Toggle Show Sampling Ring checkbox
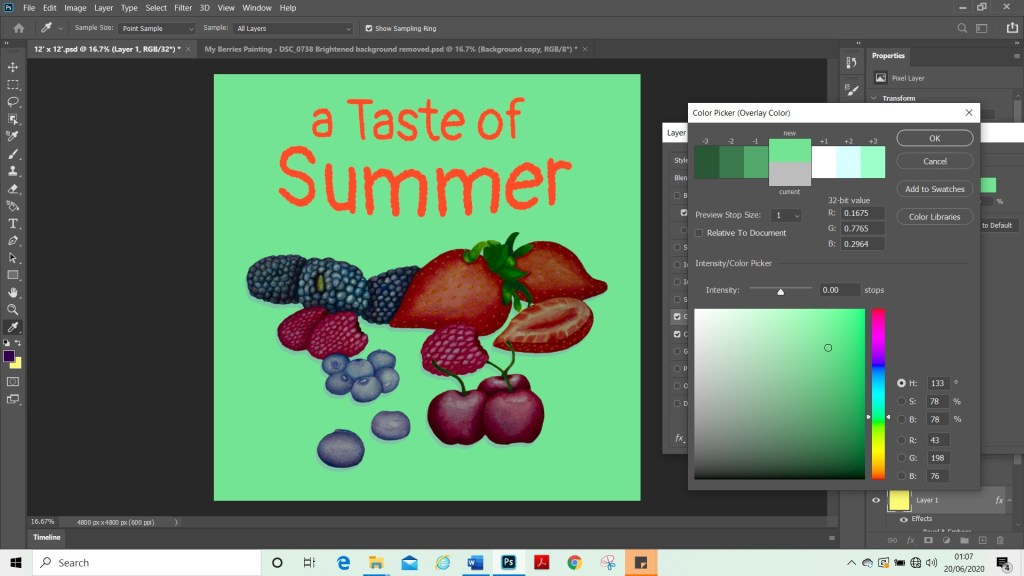 click(369, 29)
